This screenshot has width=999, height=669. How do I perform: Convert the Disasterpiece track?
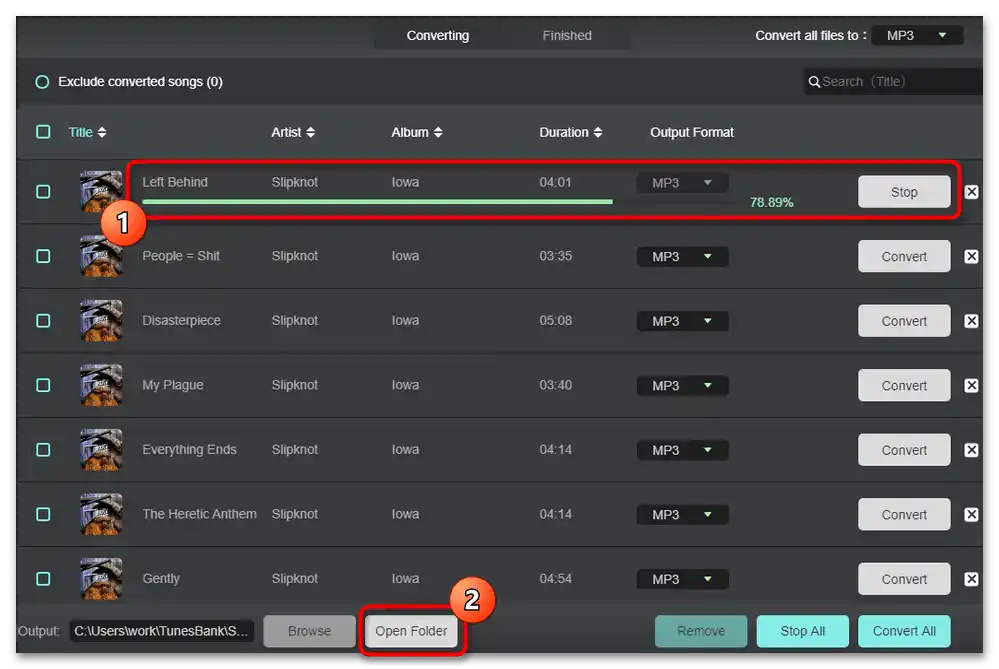[x=904, y=320]
